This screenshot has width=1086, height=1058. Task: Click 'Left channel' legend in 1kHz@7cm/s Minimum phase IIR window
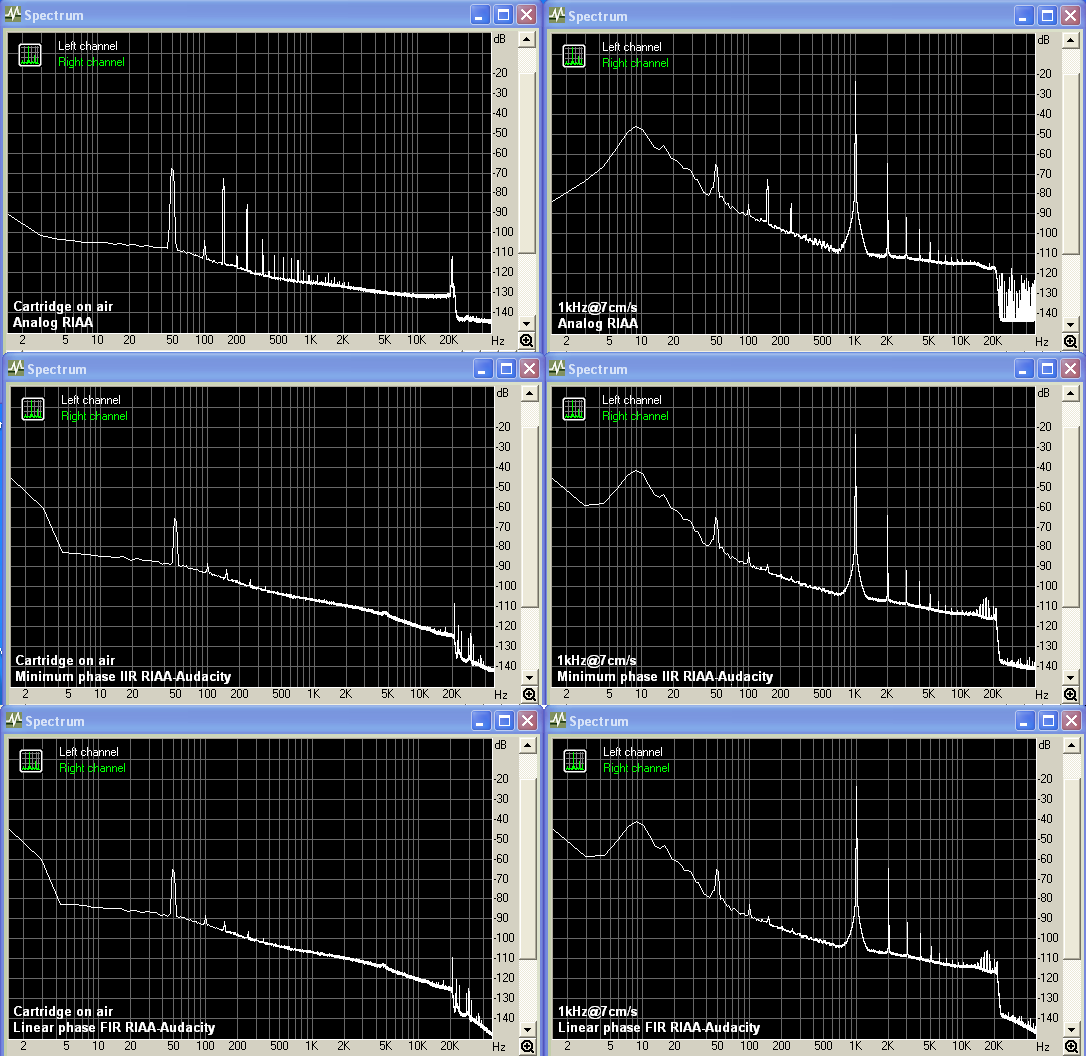point(632,400)
